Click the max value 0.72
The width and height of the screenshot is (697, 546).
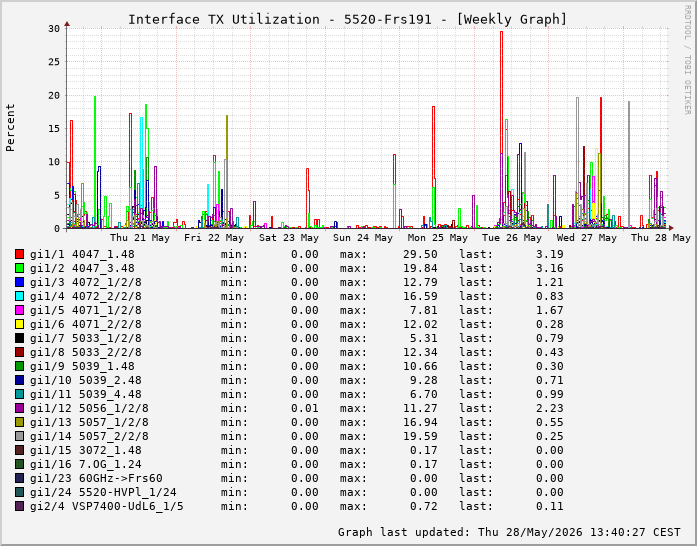[x=424, y=506]
